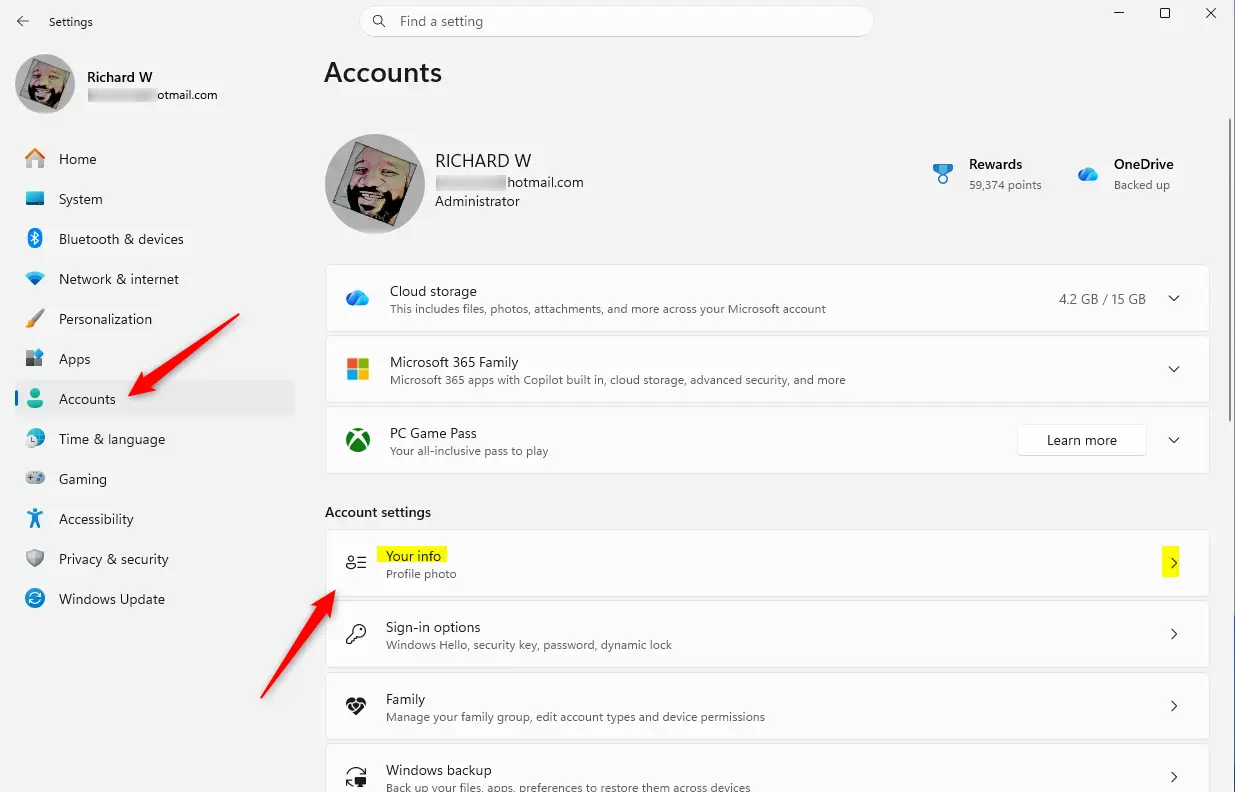The image size is (1235, 792).
Task: Open System settings
Action: point(155,199)
